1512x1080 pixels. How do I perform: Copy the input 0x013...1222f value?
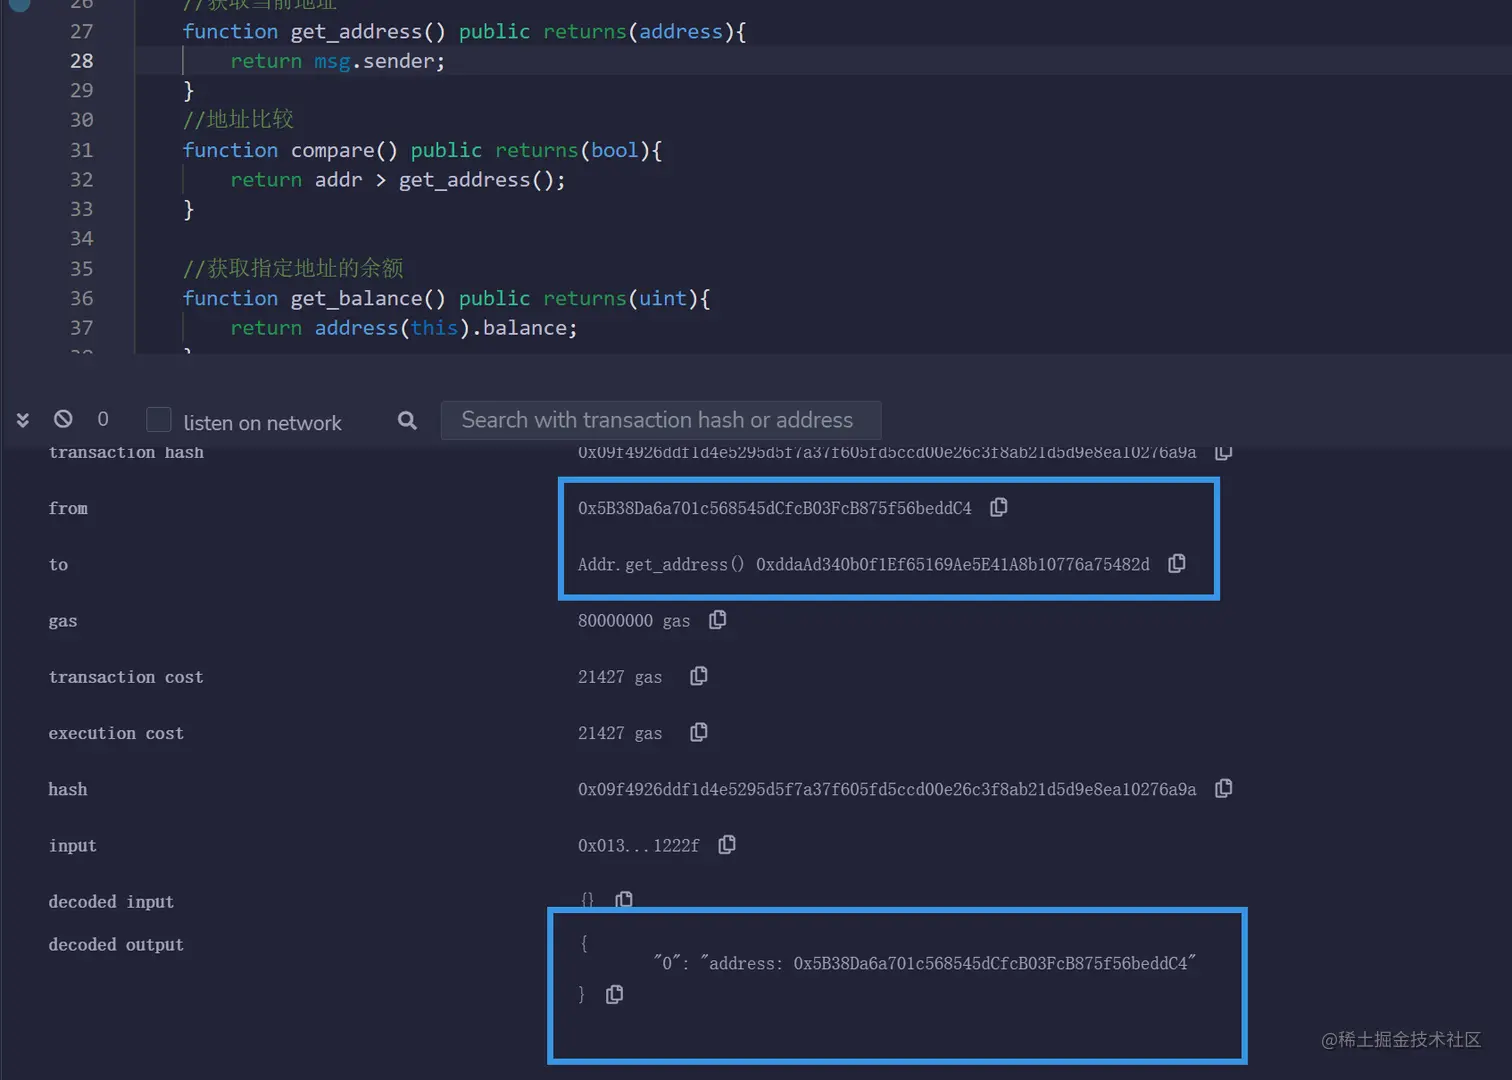pos(727,844)
